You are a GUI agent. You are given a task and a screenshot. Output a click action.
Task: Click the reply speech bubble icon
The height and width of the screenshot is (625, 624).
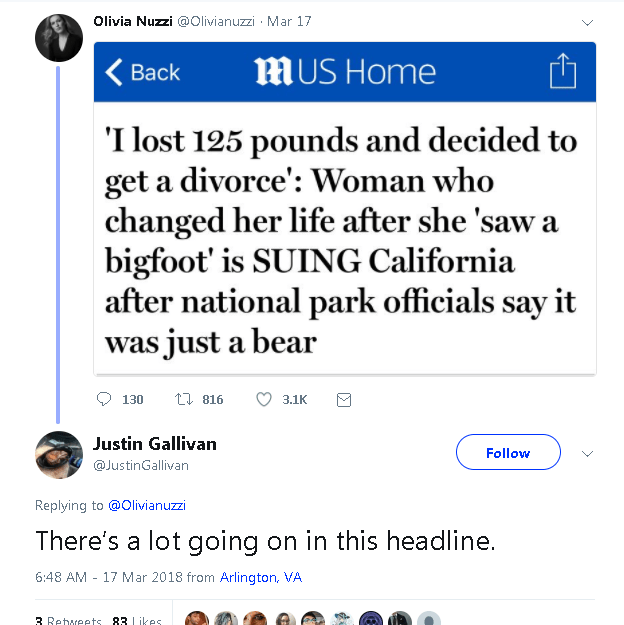(x=105, y=399)
